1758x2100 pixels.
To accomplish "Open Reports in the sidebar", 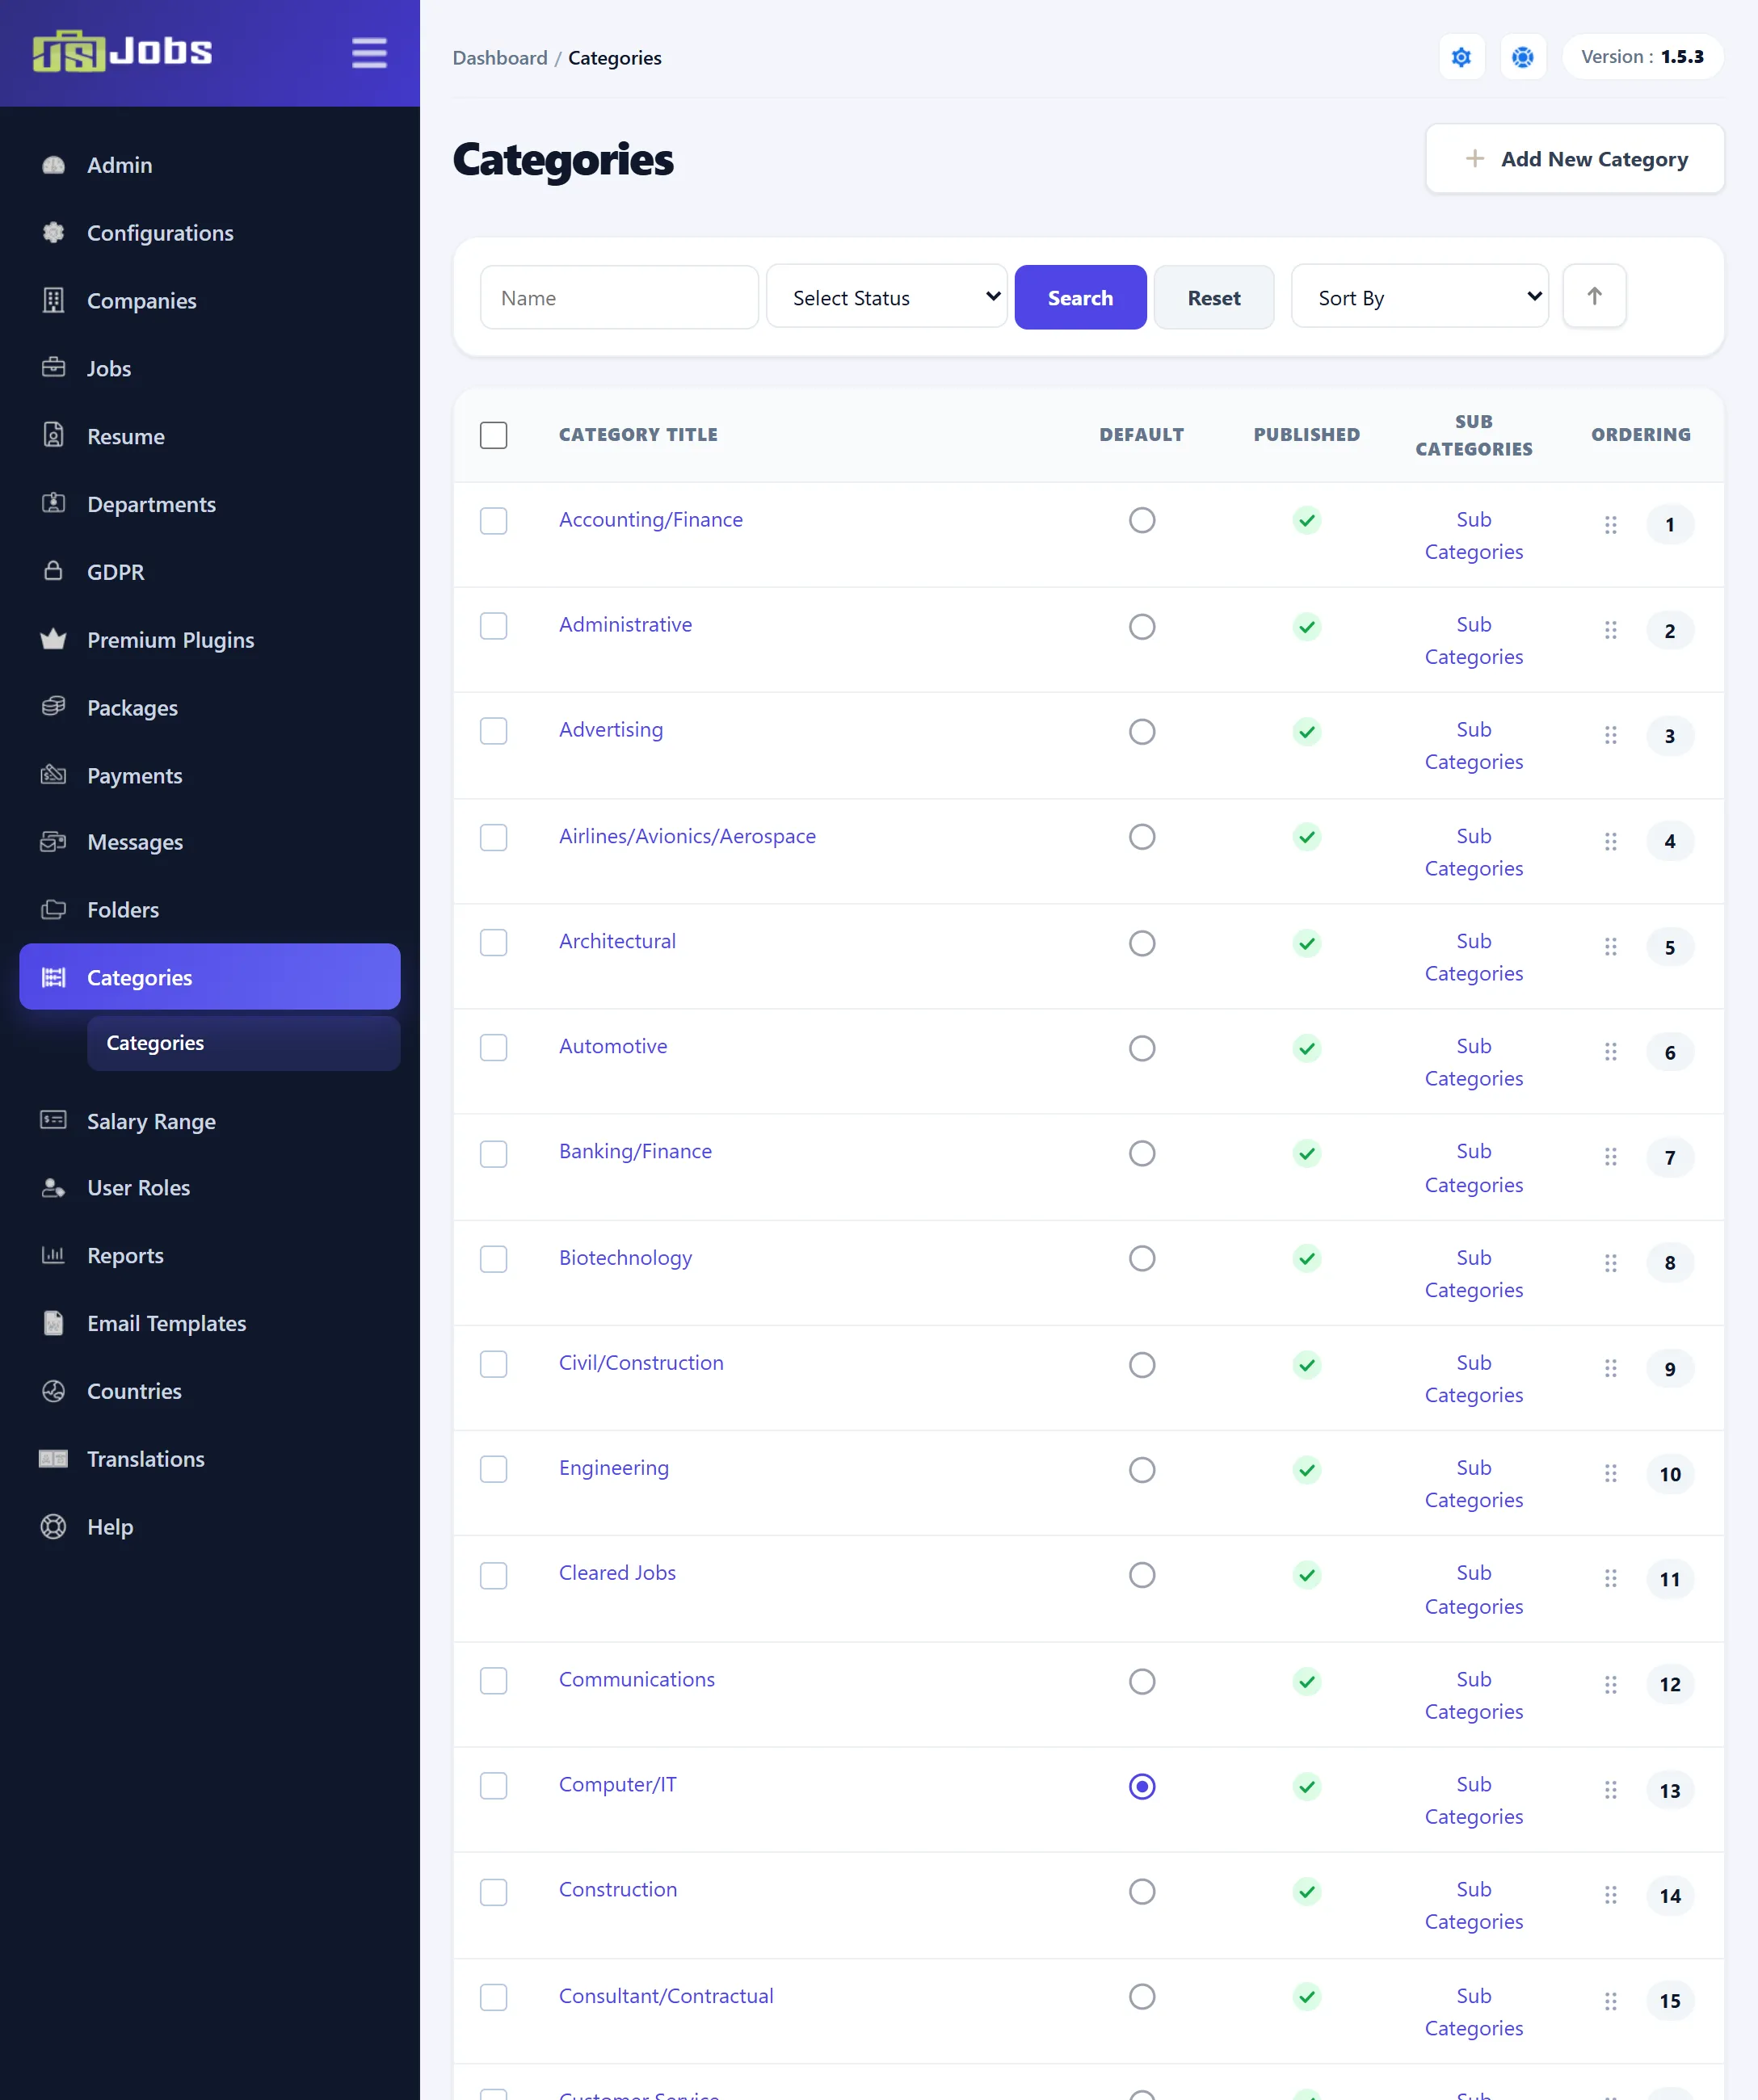I will click(x=210, y=1256).
